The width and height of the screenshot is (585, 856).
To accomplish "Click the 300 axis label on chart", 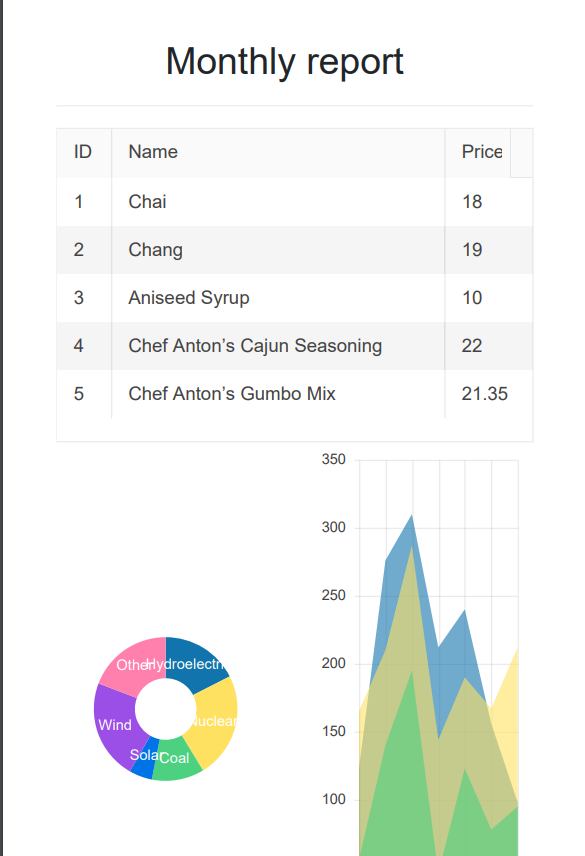I will coord(333,527).
